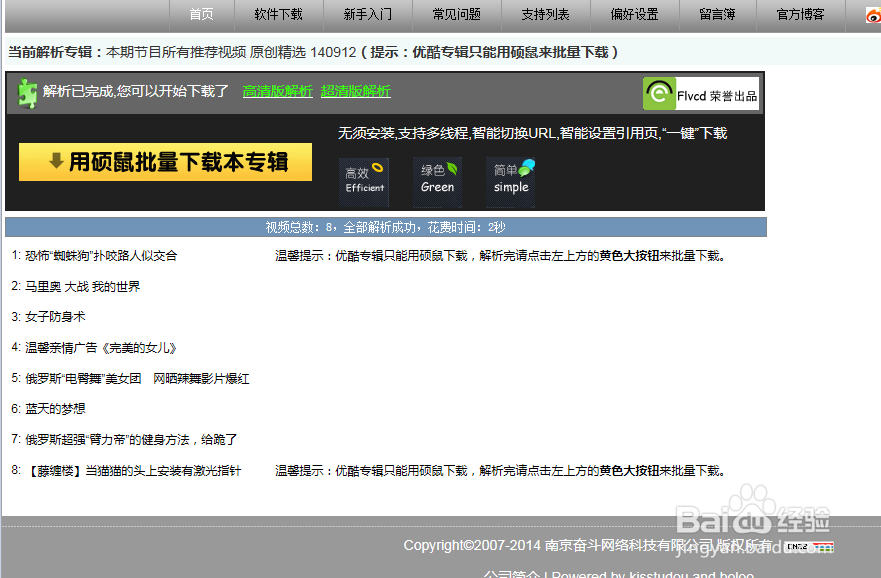Viewport: 881px width, 578px height.
Task: Click 温馨提示 text beside video 8
Action: (x=501, y=471)
